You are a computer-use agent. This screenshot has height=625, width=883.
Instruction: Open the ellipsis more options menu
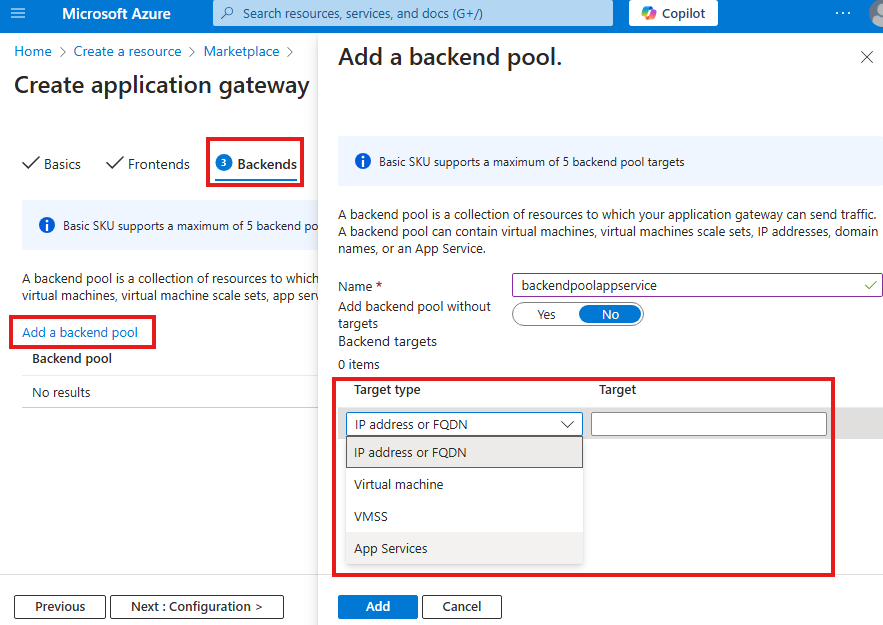coord(842,13)
